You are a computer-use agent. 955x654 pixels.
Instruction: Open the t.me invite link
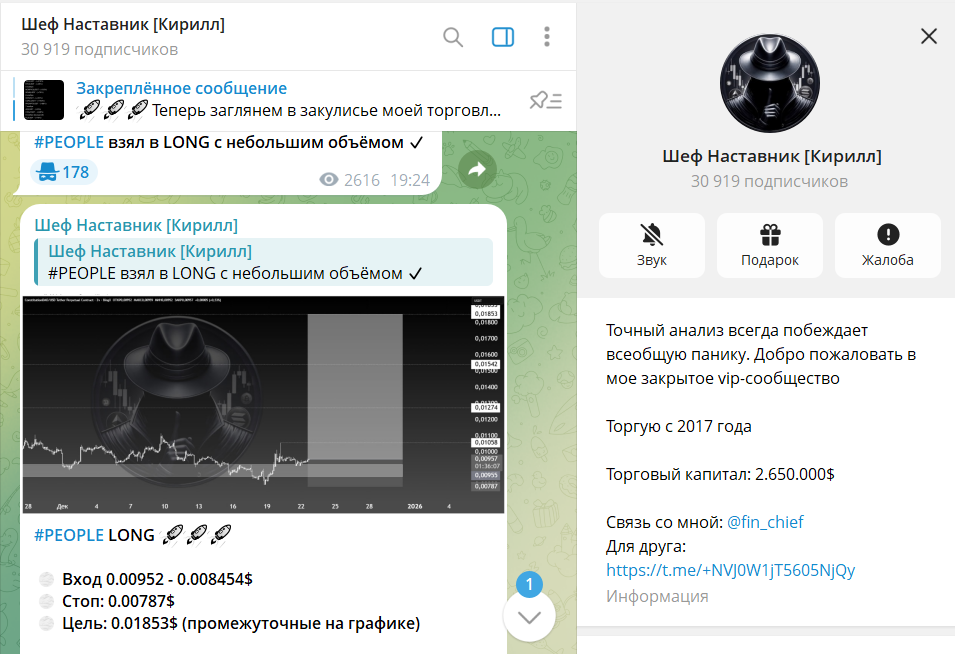coord(730,571)
